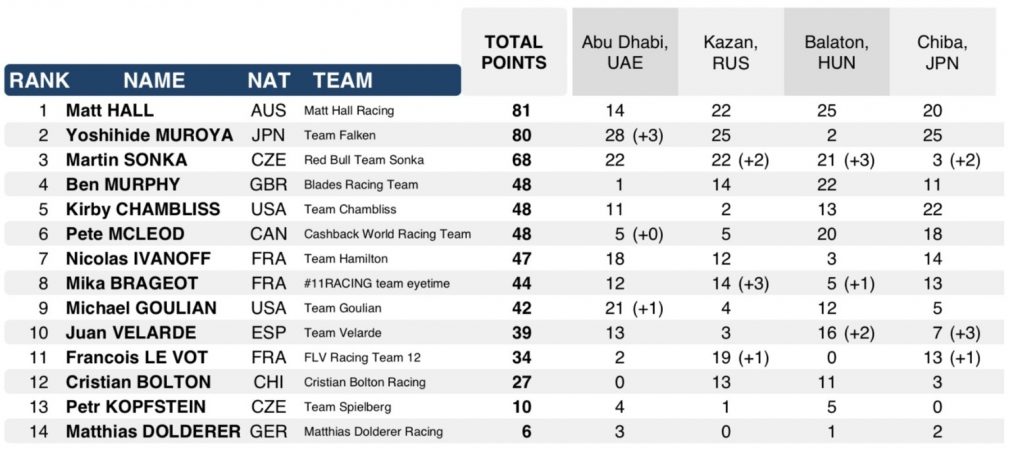Click the RANK column header
This screenshot has height=469, width=1024.
pyautogui.click(x=40, y=81)
